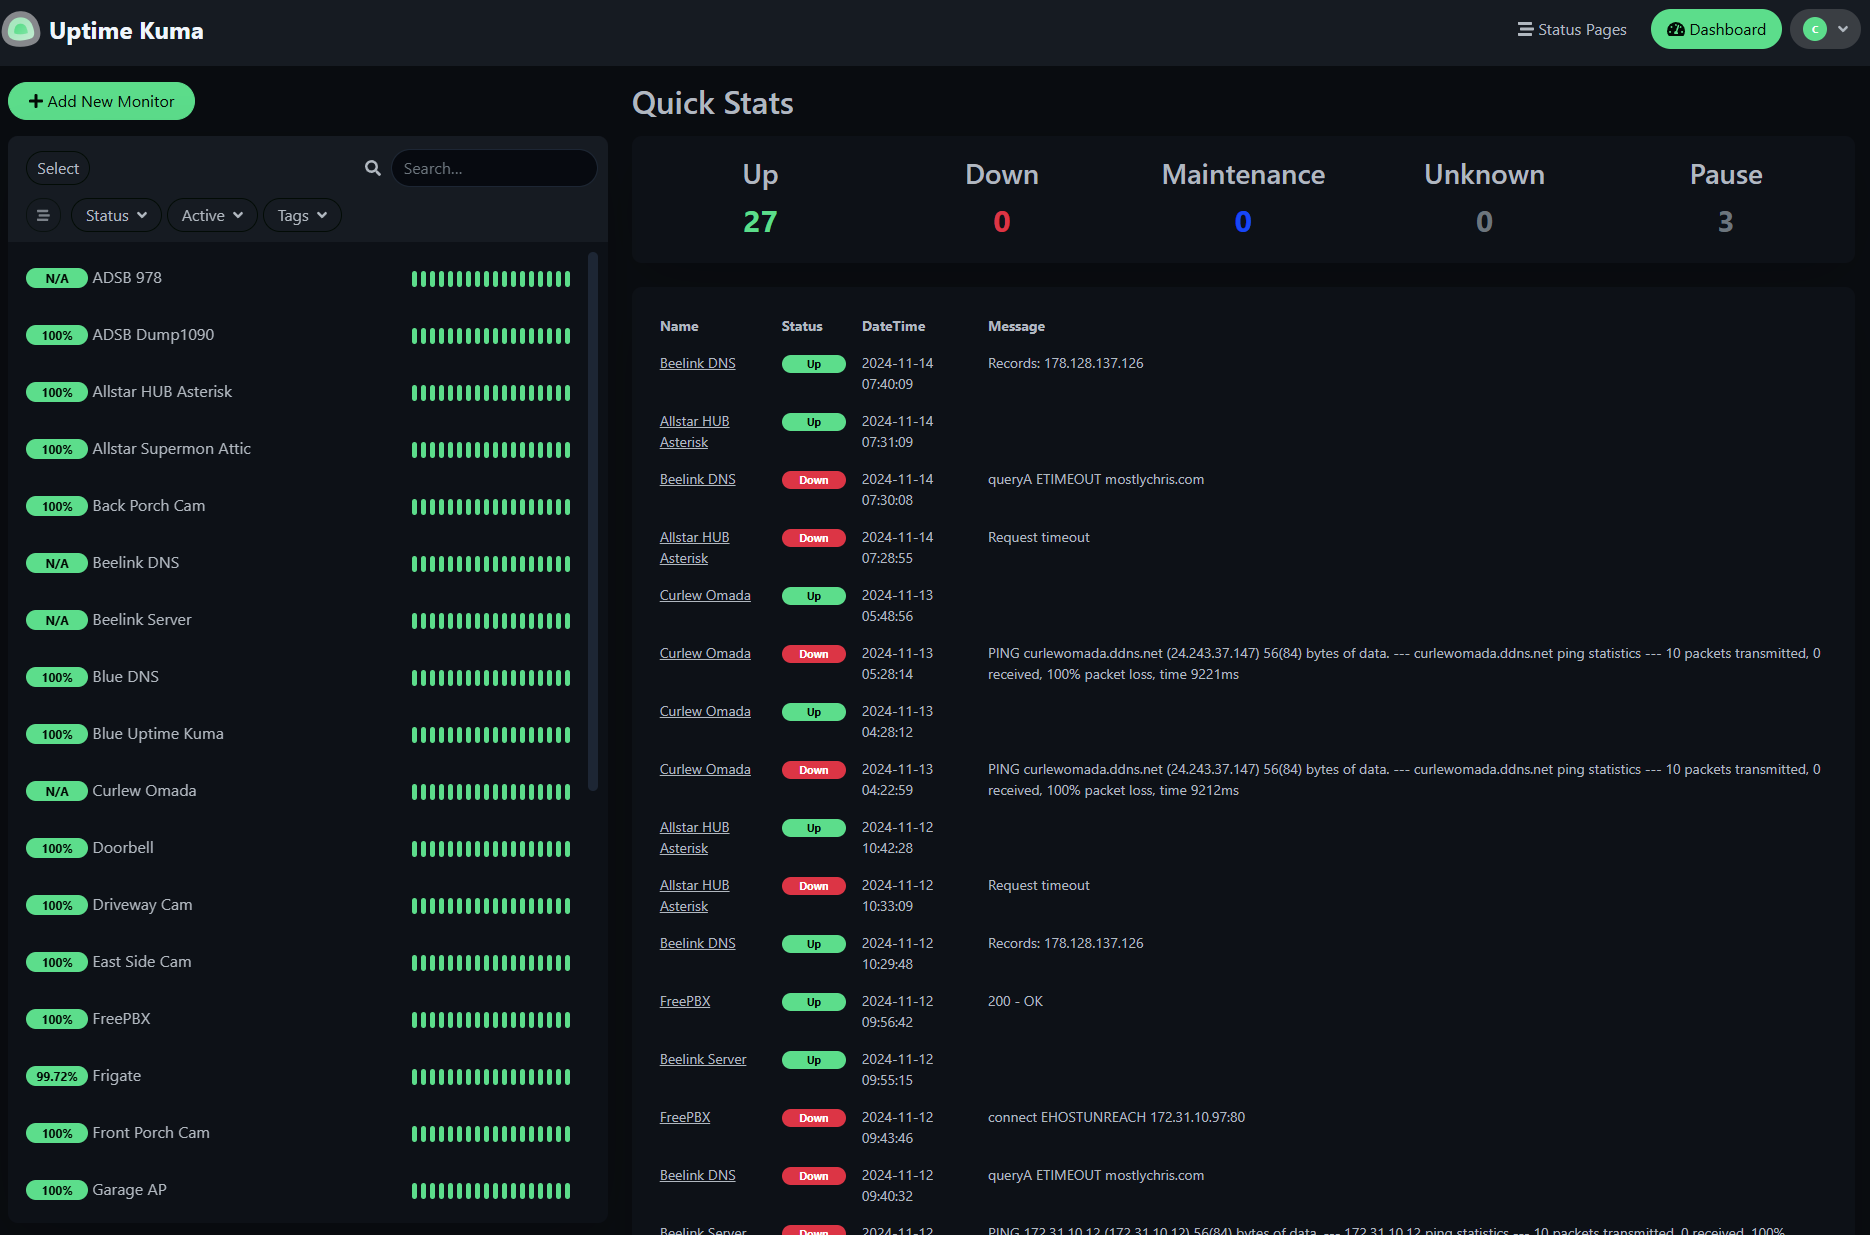Click FreePBX link at 09:43:46
The height and width of the screenshot is (1235, 1870).
pyautogui.click(x=685, y=1117)
